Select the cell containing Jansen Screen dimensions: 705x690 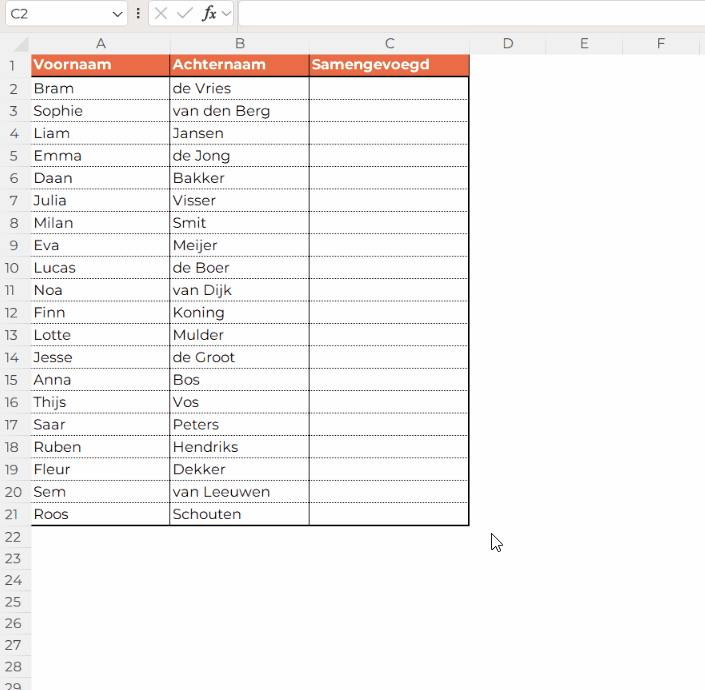point(240,134)
